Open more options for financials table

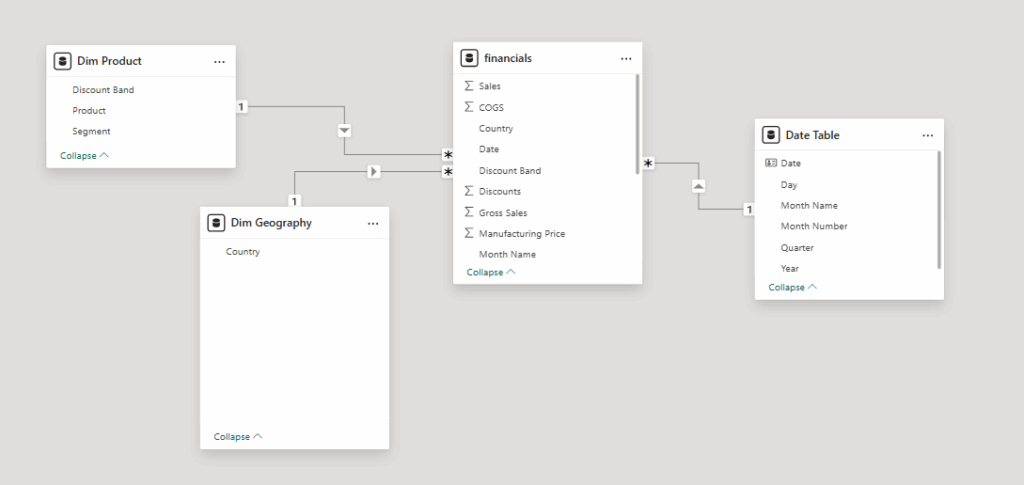coord(626,58)
